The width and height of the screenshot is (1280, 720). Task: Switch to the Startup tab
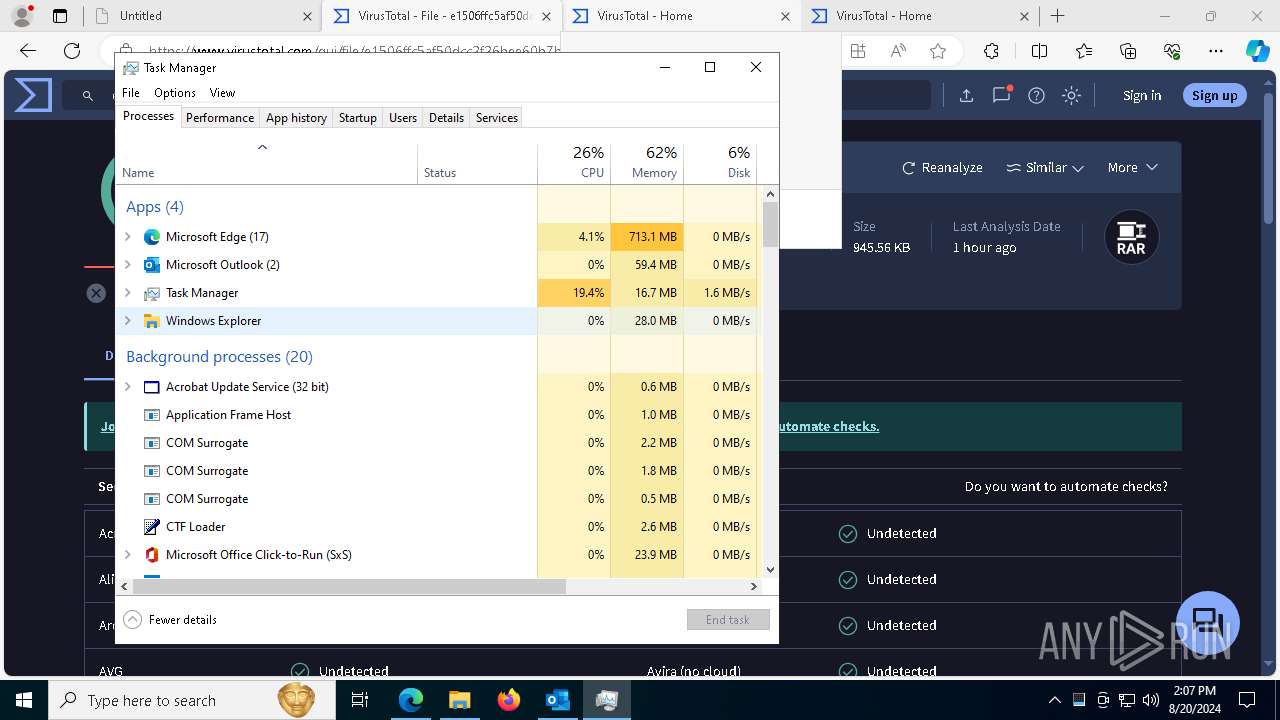point(357,118)
